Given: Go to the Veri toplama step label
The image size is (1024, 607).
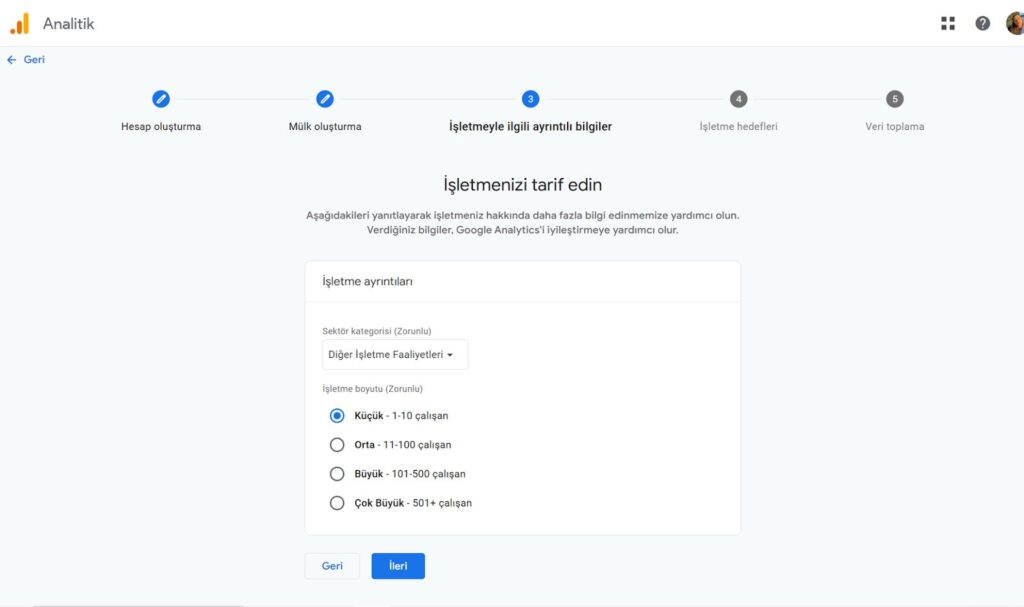Looking at the screenshot, I should (x=894, y=127).
